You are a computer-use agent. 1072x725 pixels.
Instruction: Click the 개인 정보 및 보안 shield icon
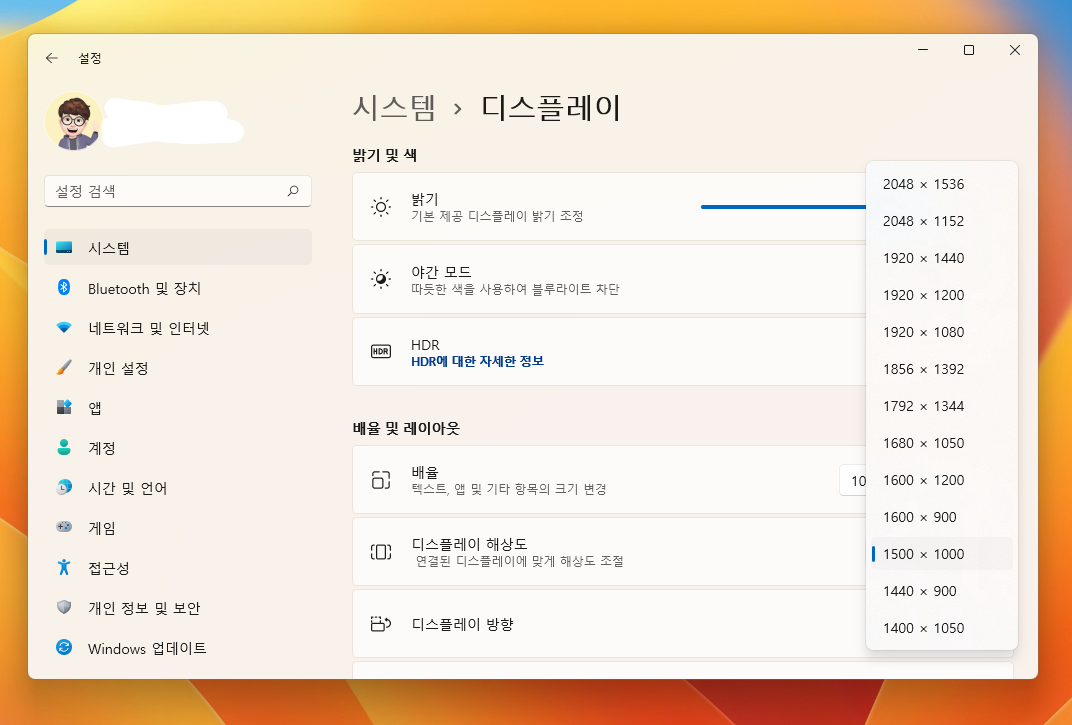(64, 607)
